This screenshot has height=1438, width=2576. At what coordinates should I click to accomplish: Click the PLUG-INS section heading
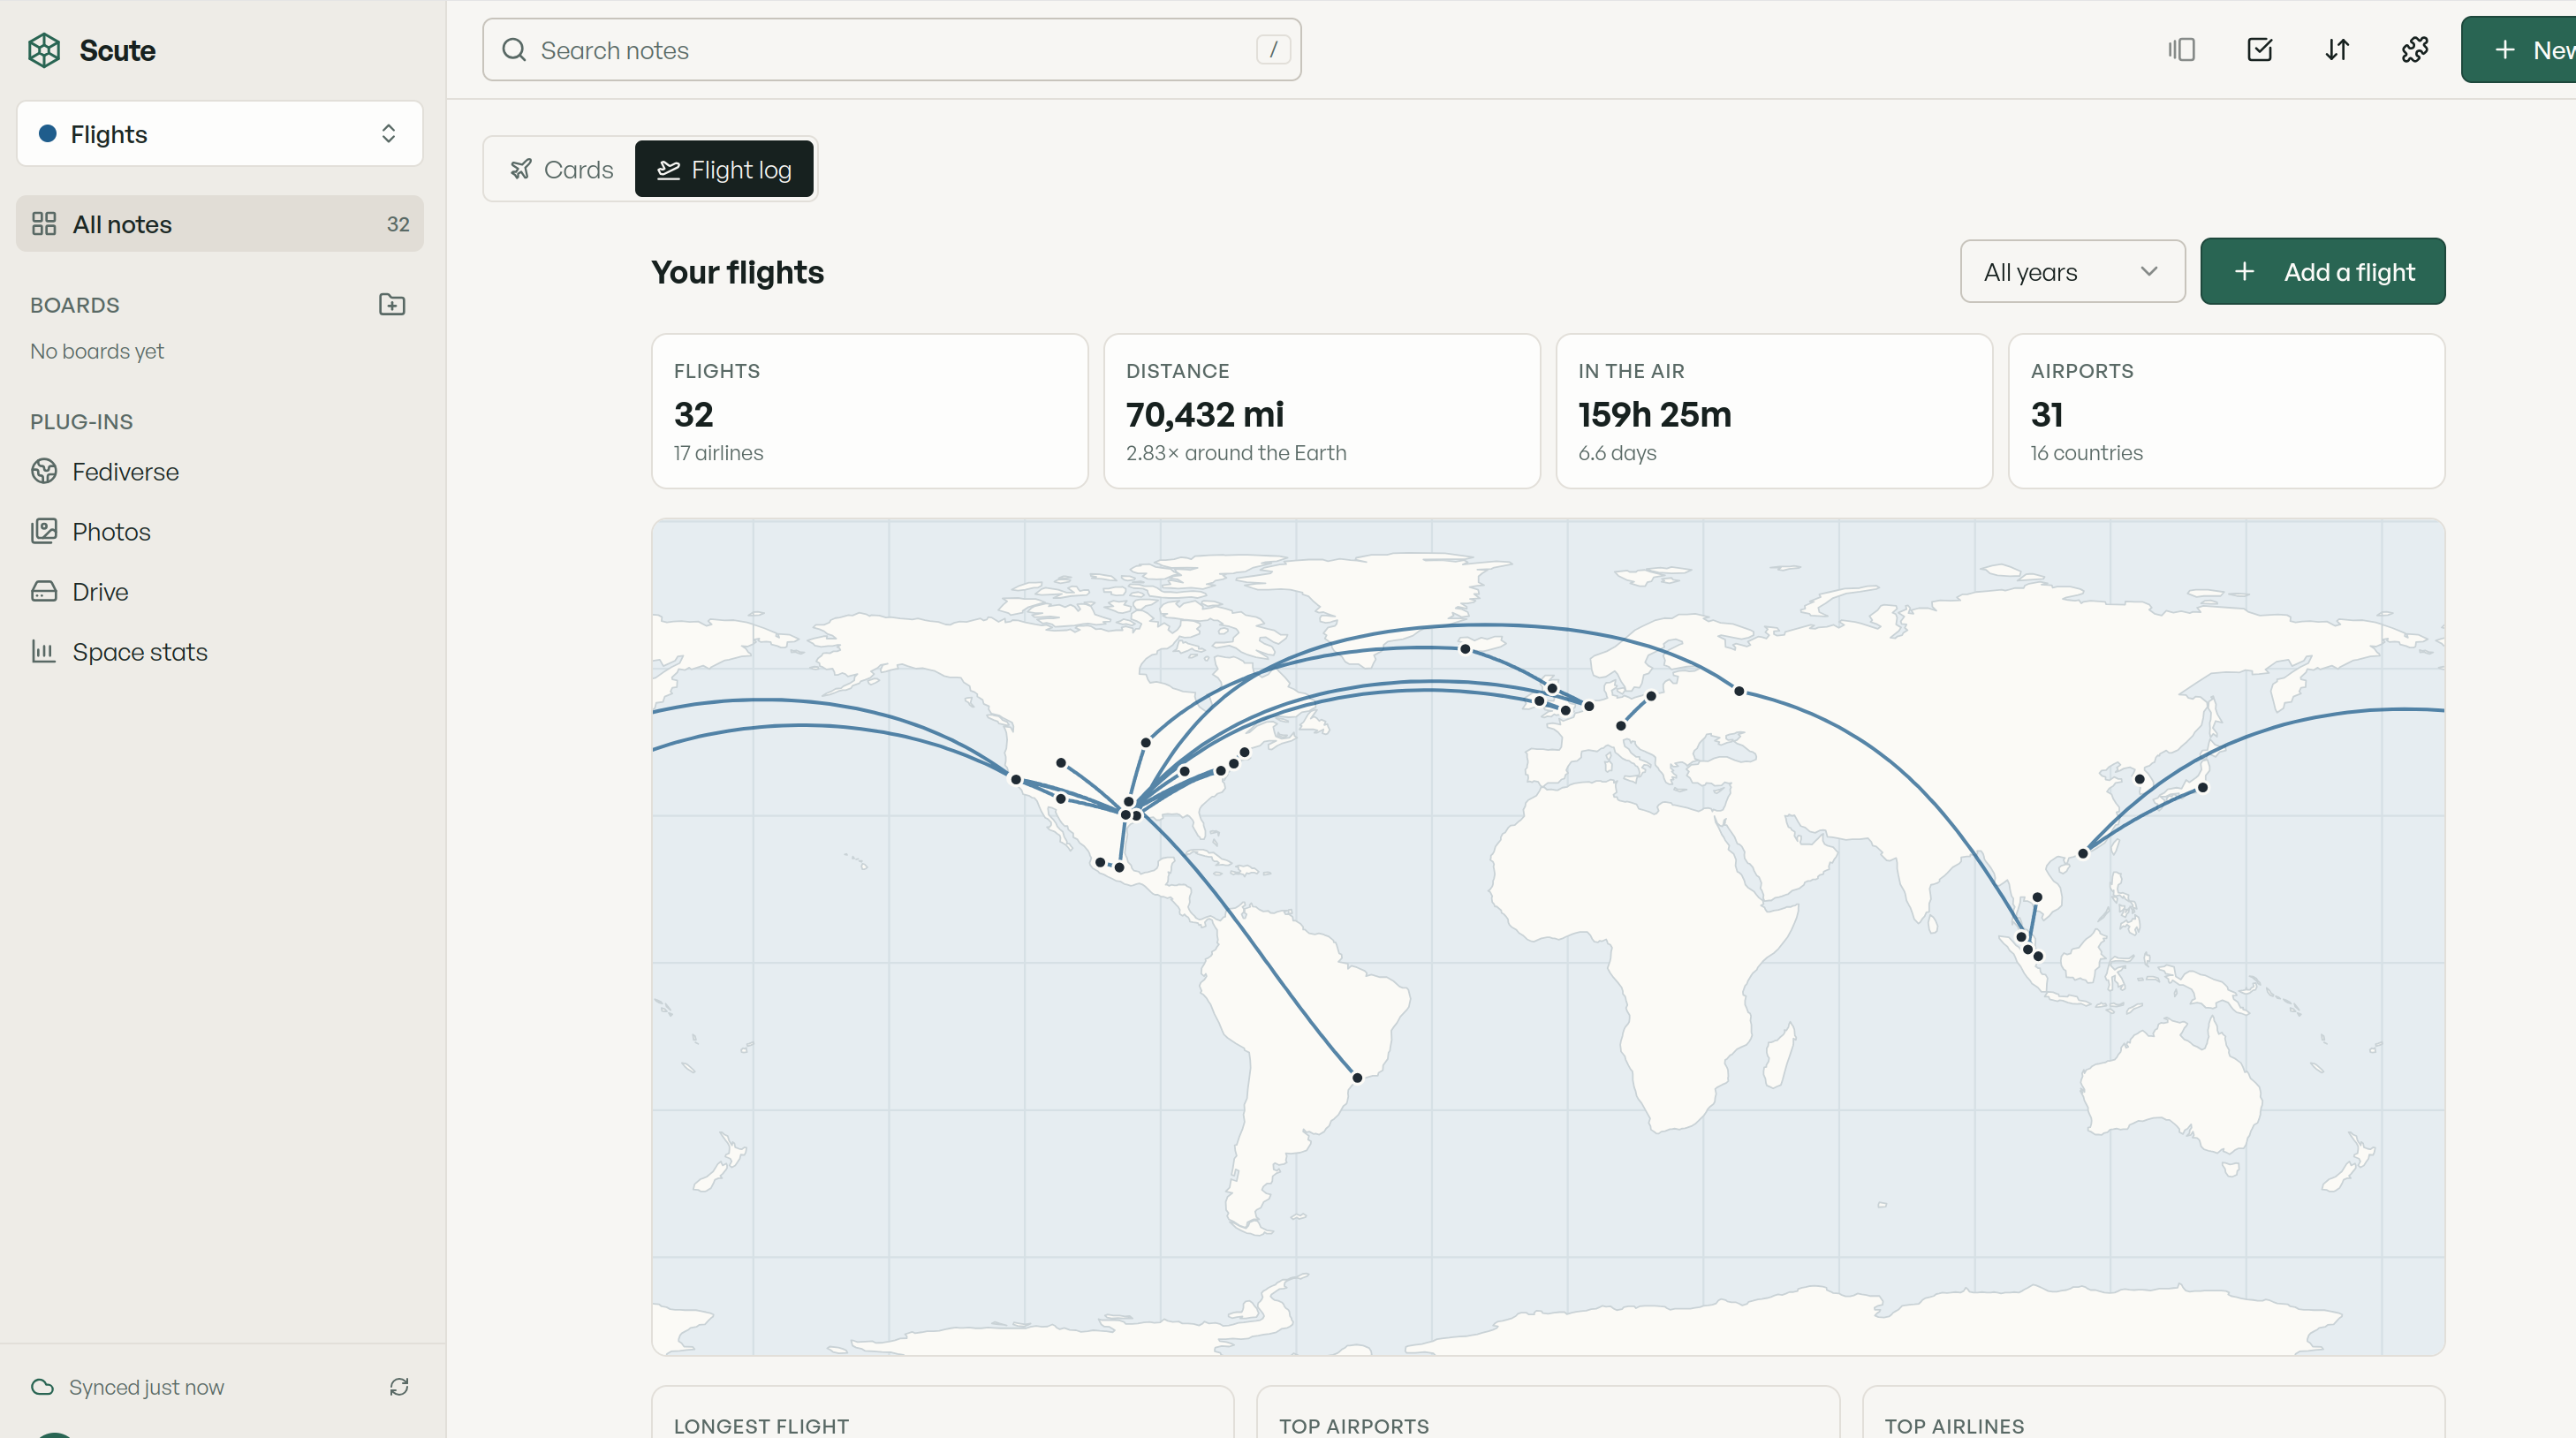point(81,422)
